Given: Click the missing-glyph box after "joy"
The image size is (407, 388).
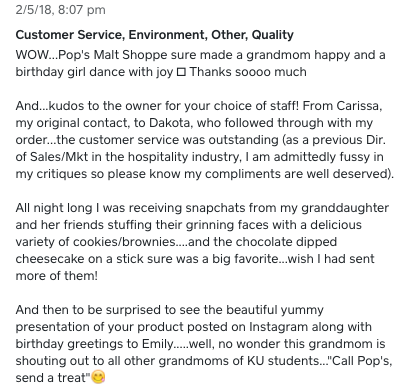Looking at the screenshot, I should [181, 72].
